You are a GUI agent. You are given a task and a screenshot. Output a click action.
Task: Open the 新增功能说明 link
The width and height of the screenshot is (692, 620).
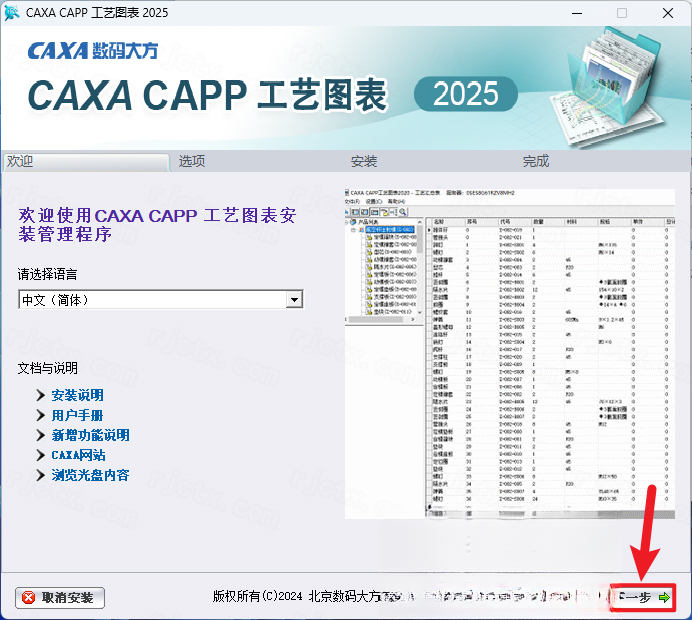coord(90,435)
